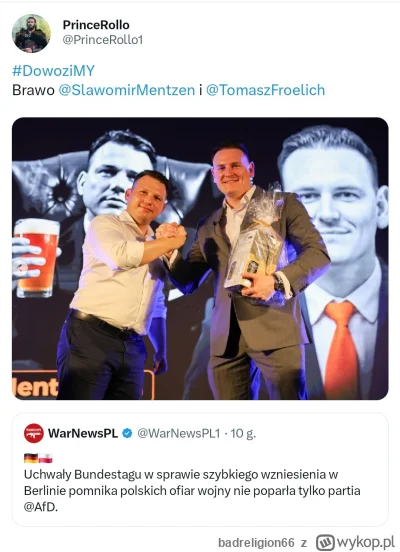
Task: Click the wykop.pl 'w' logo icon
Action: coord(325,542)
